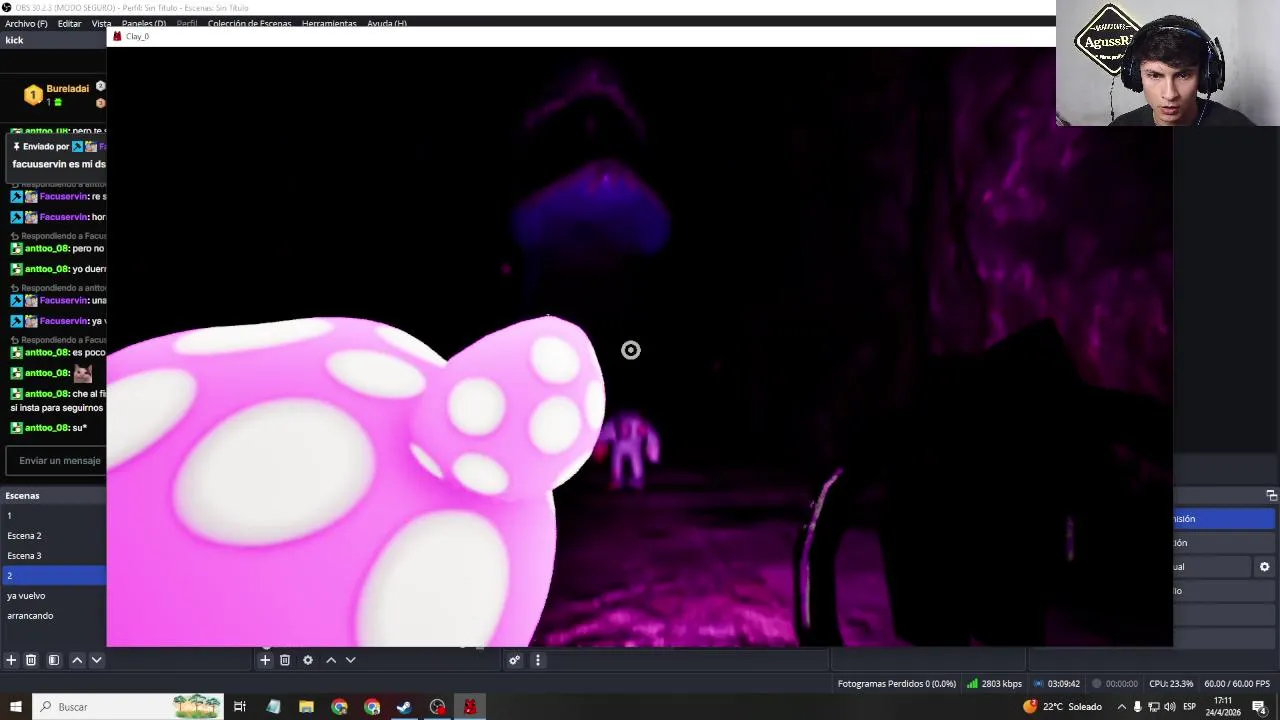
Task: Add a new scene with plus icon in Escenas
Action: coord(11,660)
